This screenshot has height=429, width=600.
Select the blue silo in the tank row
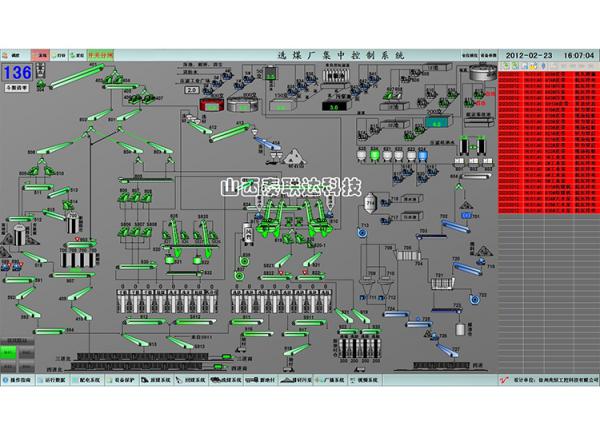420,156
